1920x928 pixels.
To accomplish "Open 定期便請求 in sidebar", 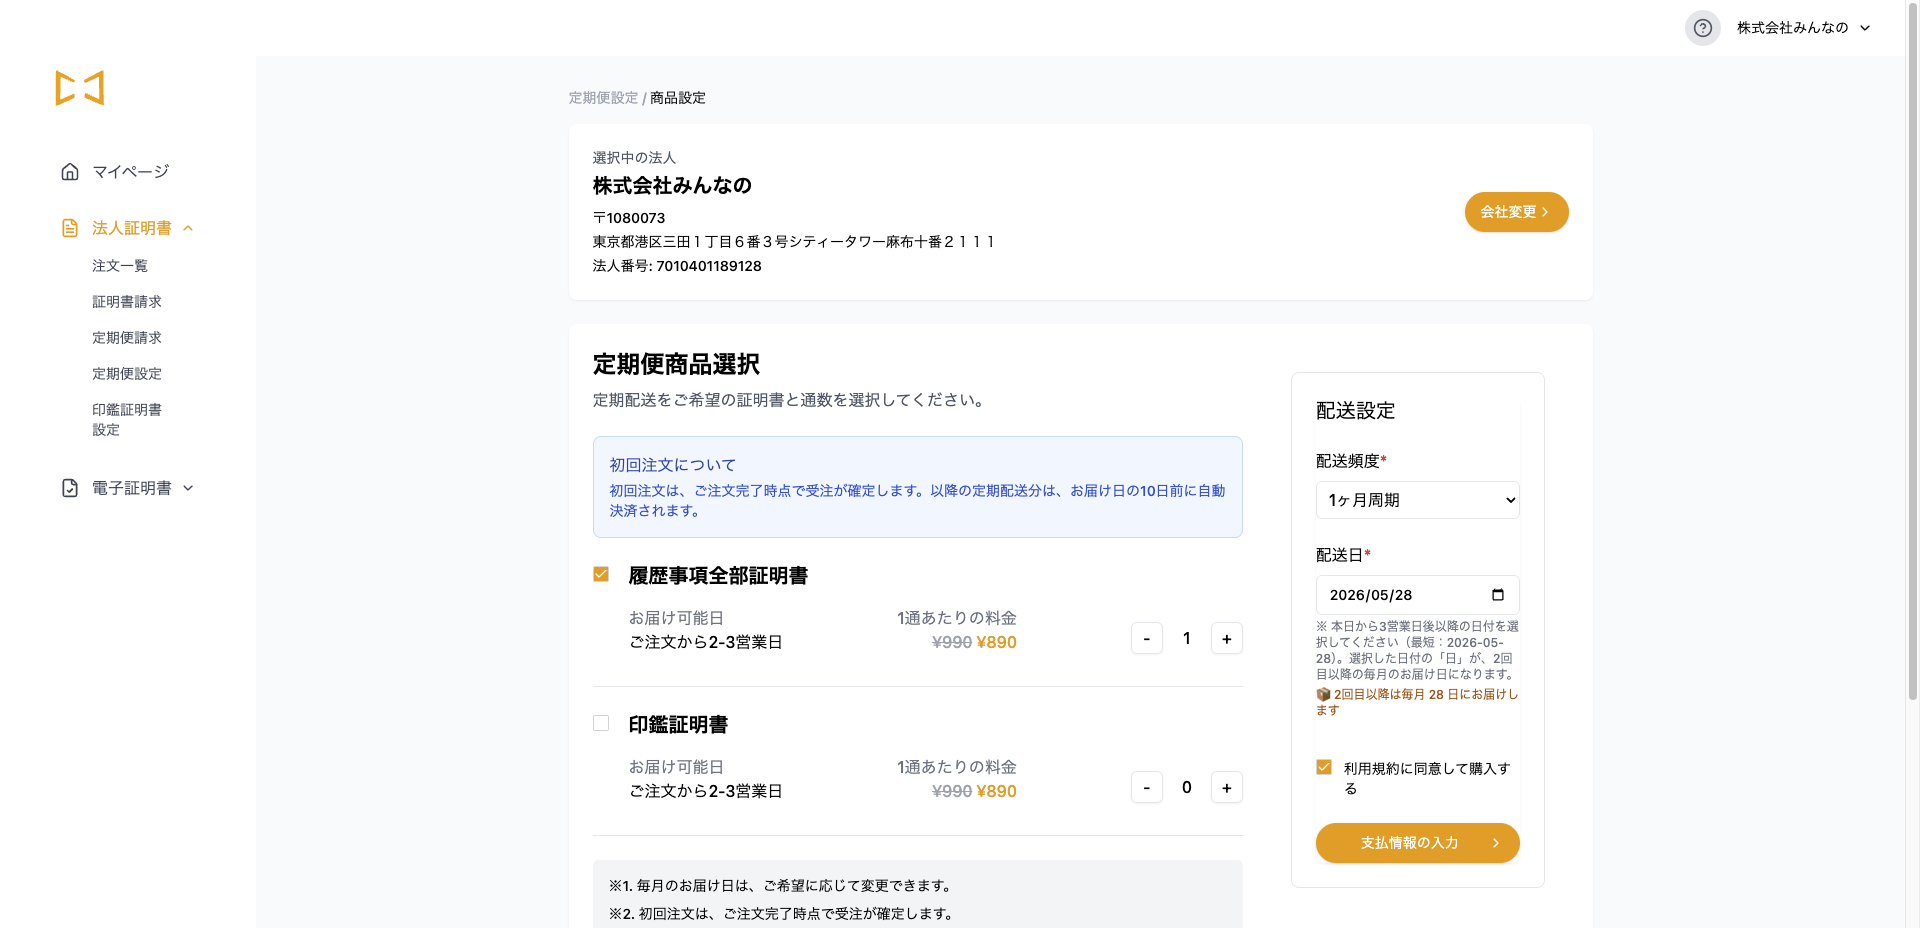I will pos(127,338).
